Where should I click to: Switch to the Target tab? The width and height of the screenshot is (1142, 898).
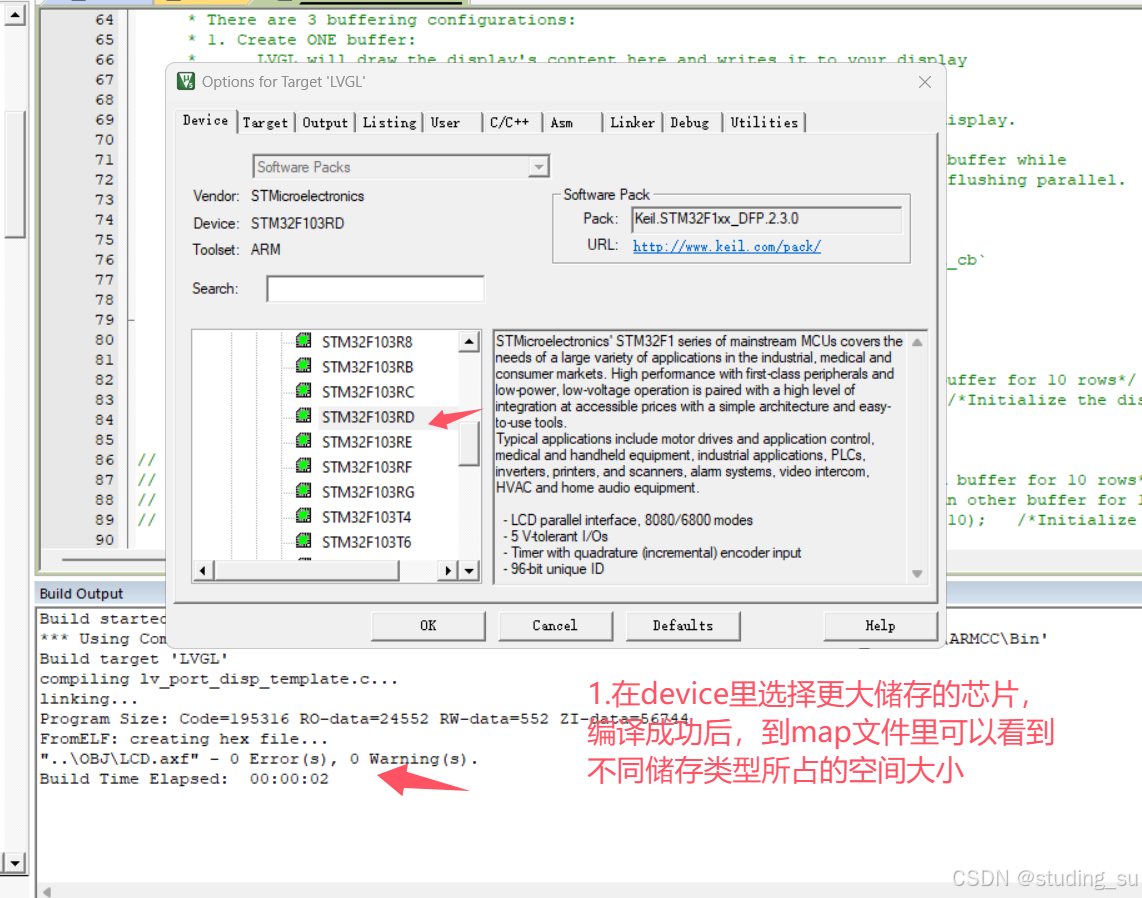pos(265,122)
